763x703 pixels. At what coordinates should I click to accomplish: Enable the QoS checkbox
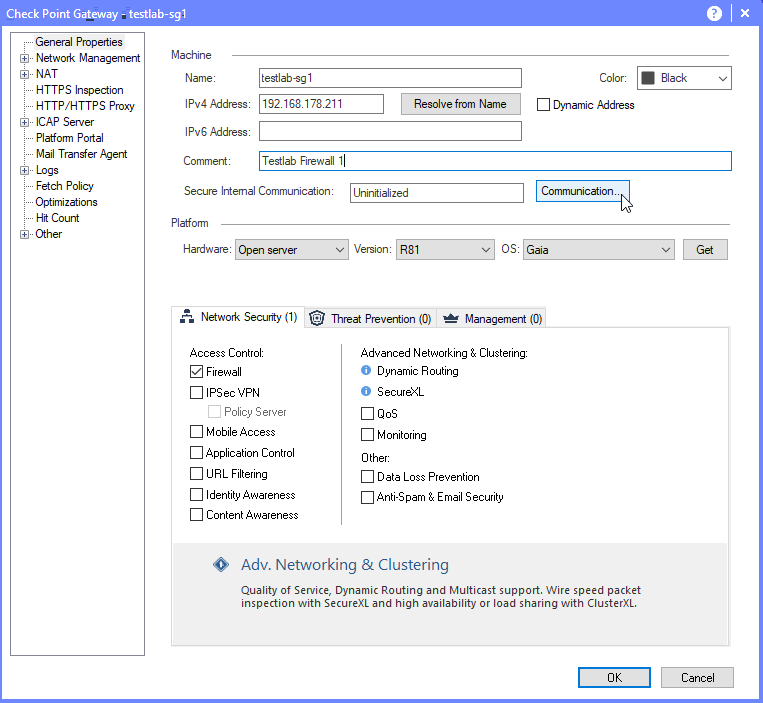367,414
